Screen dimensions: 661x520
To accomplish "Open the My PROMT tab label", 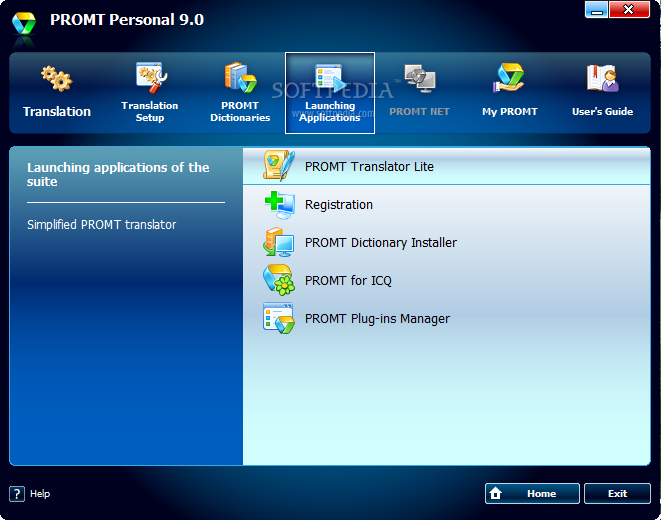I will pyautogui.click(x=510, y=112).
